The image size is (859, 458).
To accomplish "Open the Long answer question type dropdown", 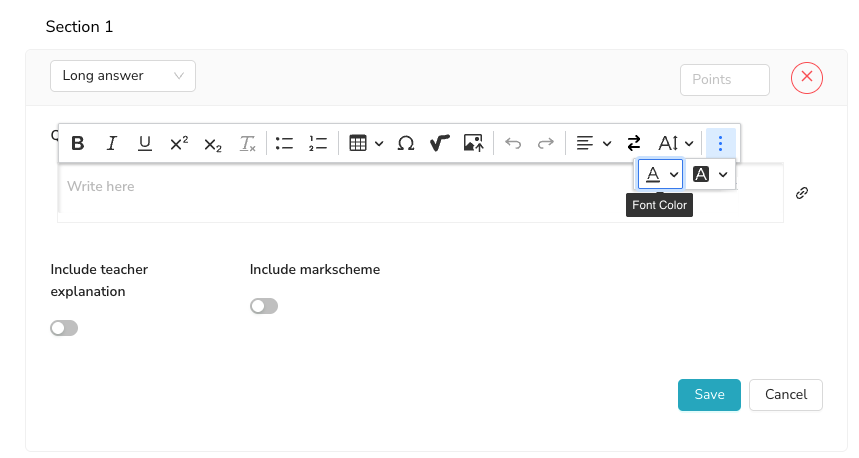I will click(x=123, y=76).
